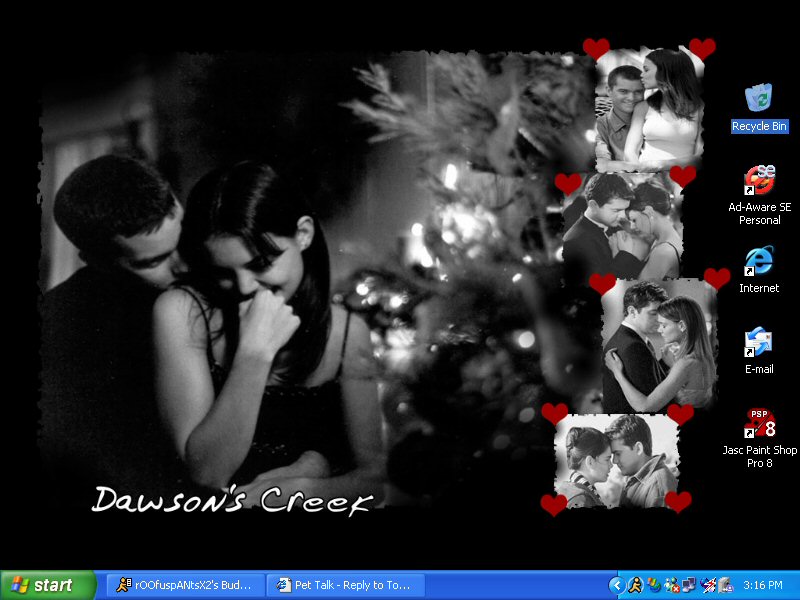The width and height of the screenshot is (800, 600).
Task: Open the Windows Start menu
Action: [48, 585]
